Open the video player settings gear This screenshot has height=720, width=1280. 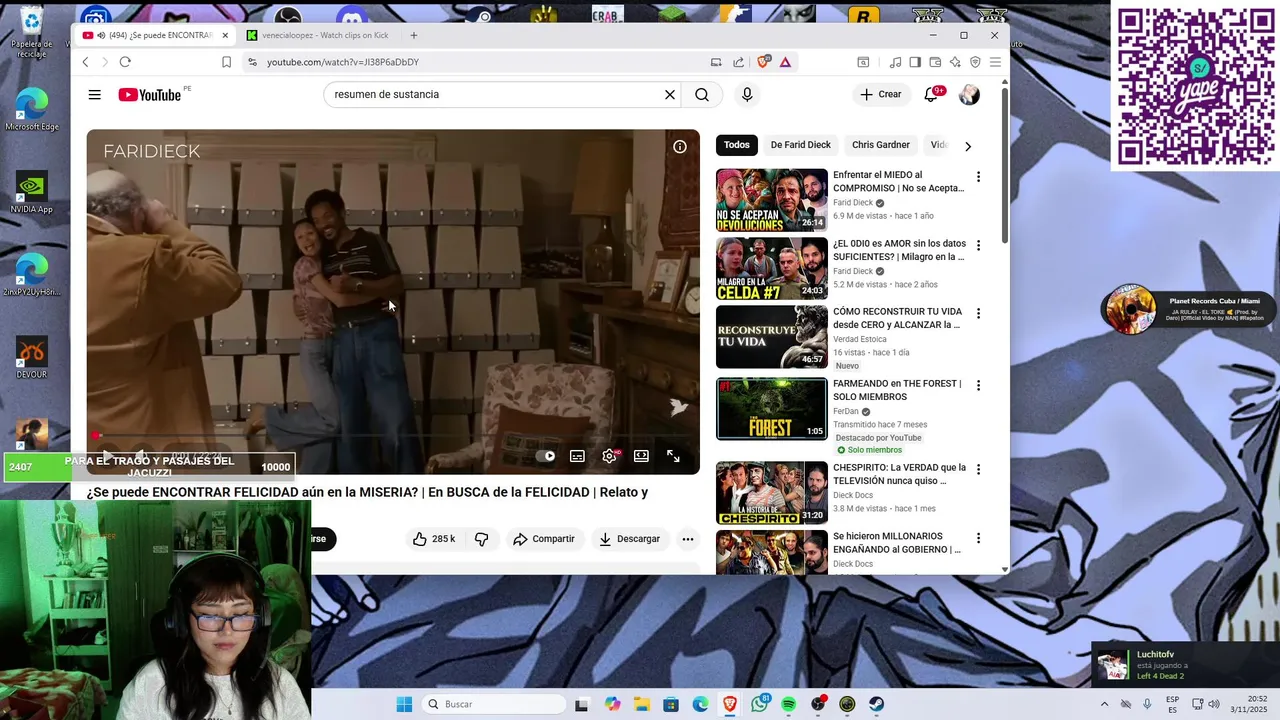point(609,456)
